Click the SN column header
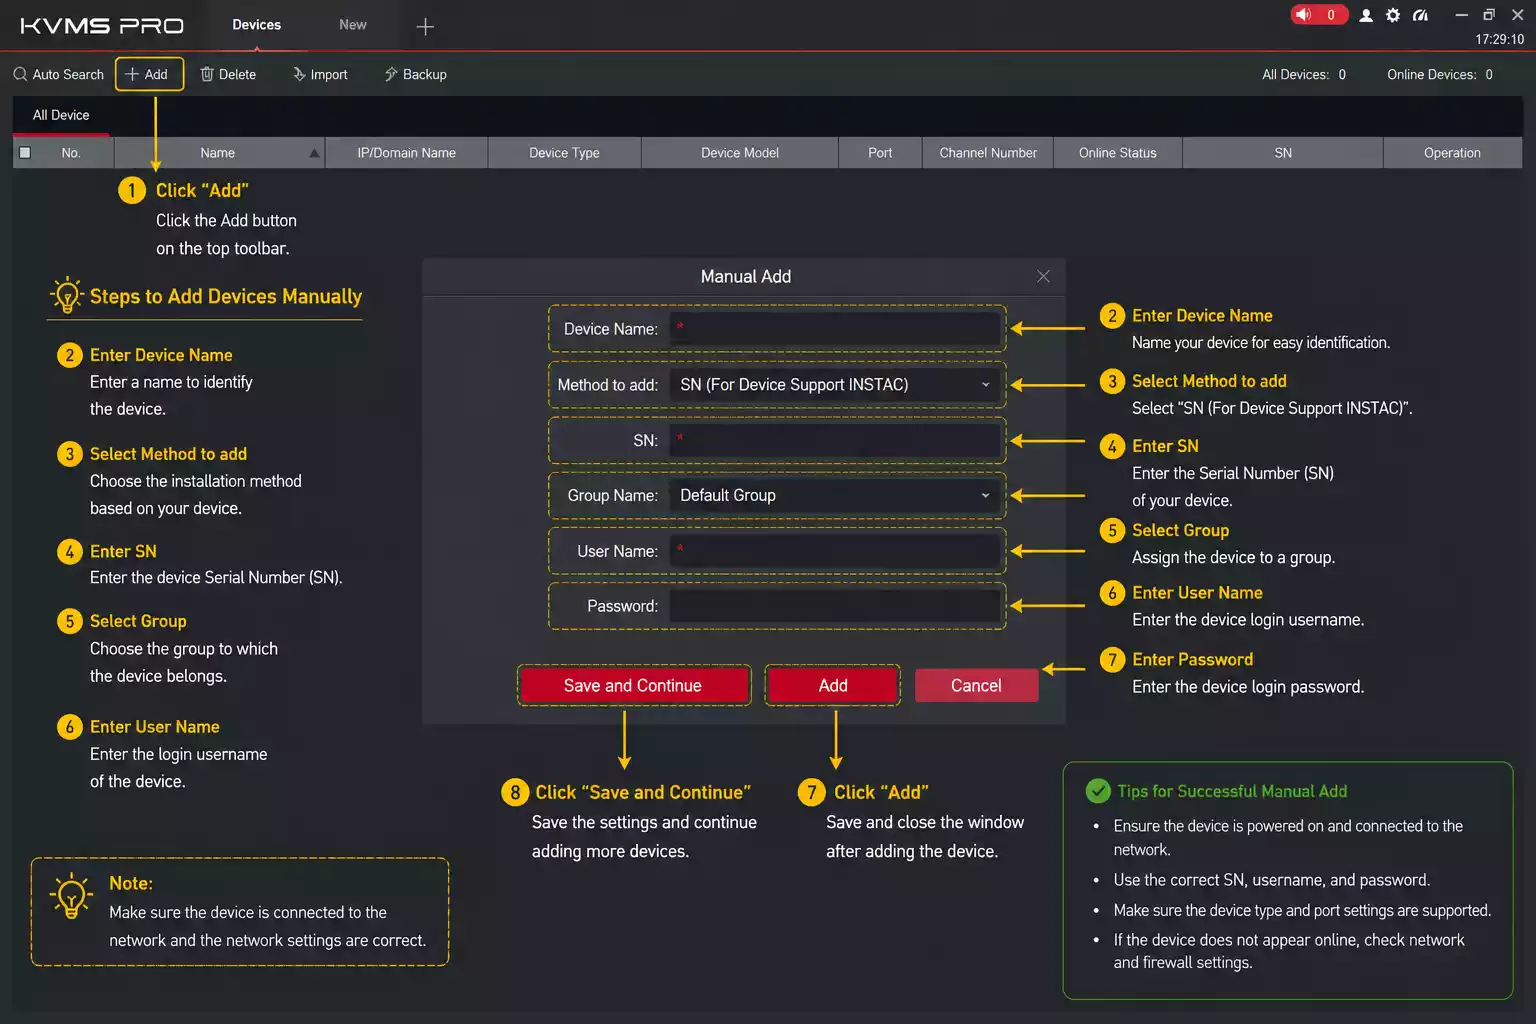The height and width of the screenshot is (1024, 1536). click(1283, 153)
